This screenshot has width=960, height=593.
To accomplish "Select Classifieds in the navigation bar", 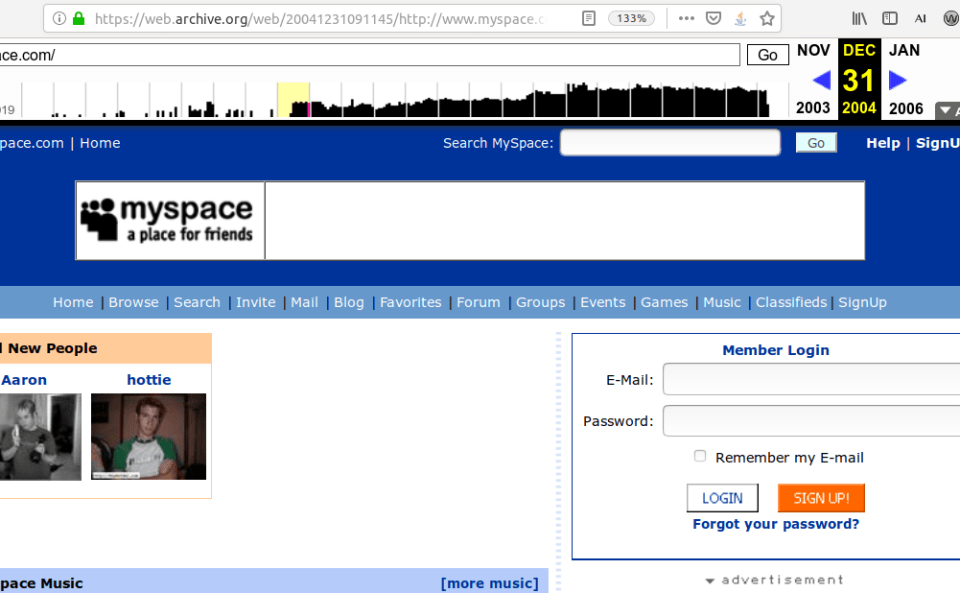I will pyautogui.click(x=791, y=302).
